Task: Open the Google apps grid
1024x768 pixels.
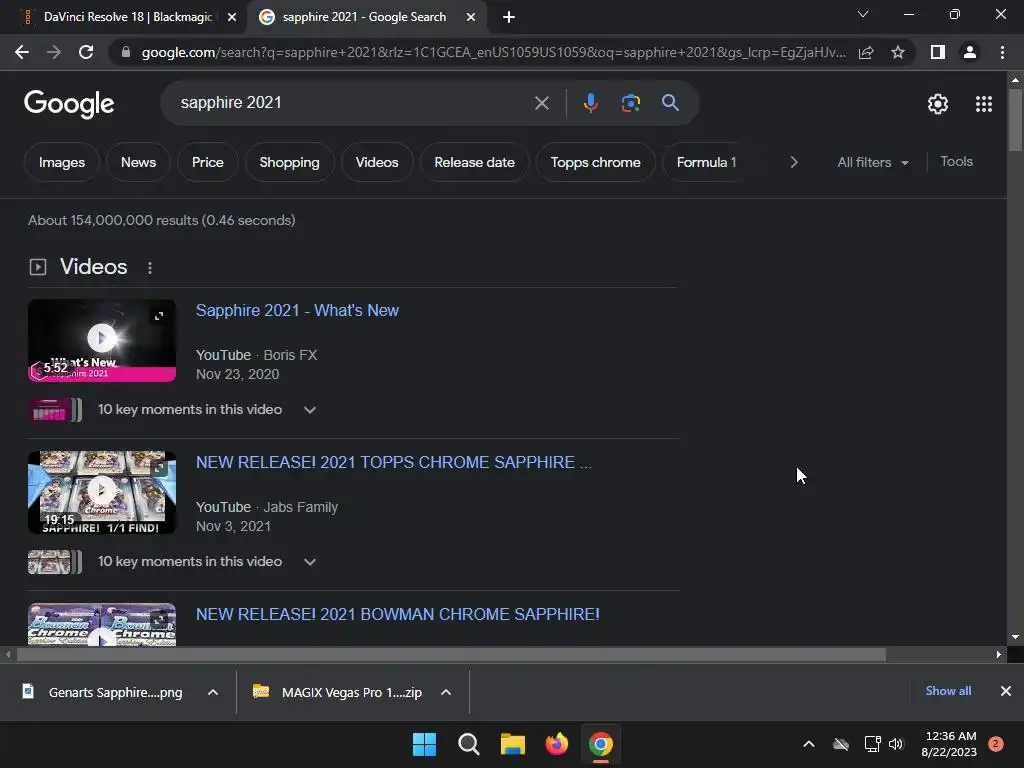Action: point(984,104)
